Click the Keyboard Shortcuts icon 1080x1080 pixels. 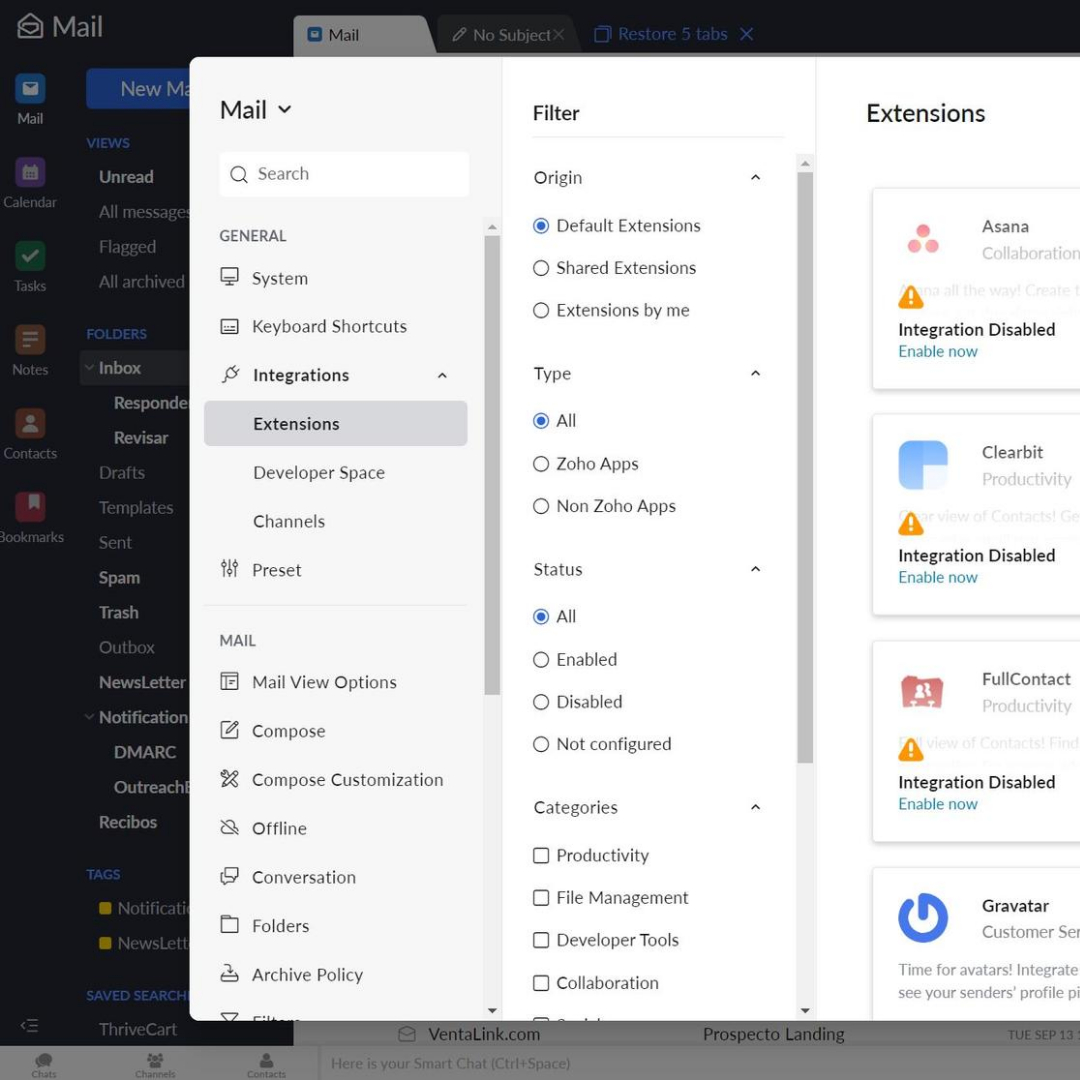pos(229,326)
